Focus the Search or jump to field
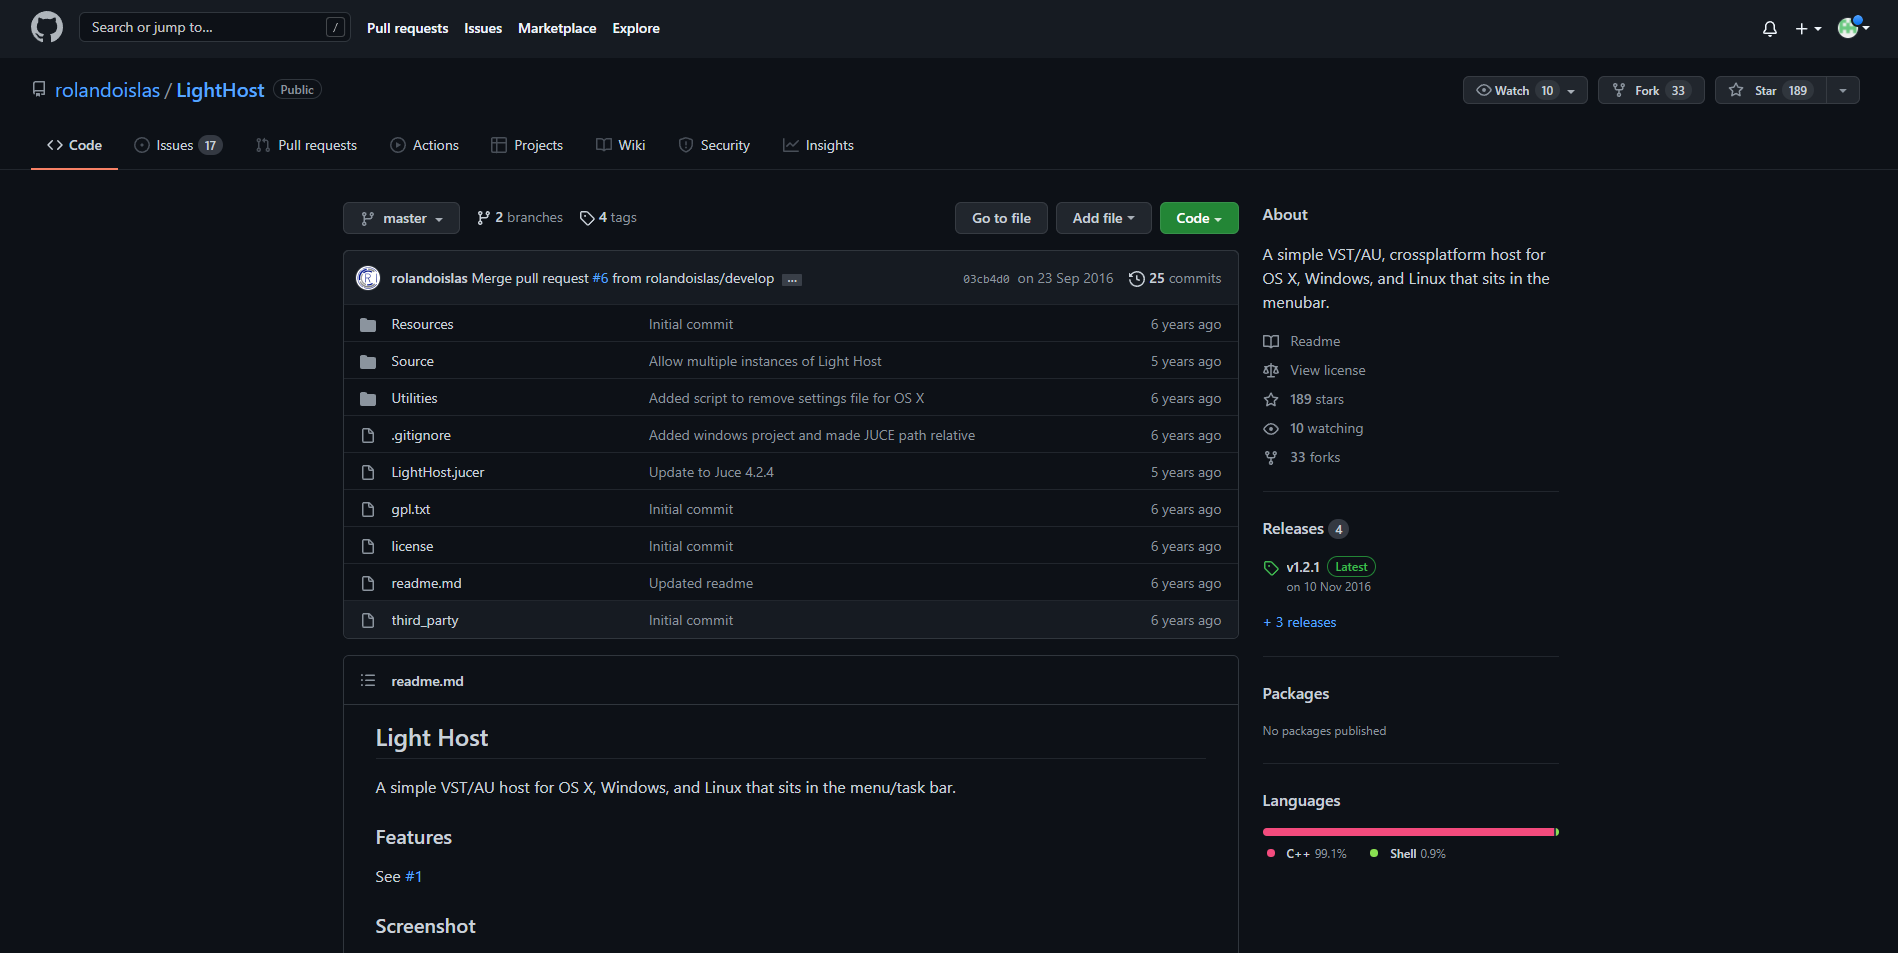The image size is (1898, 953). tap(215, 27)
